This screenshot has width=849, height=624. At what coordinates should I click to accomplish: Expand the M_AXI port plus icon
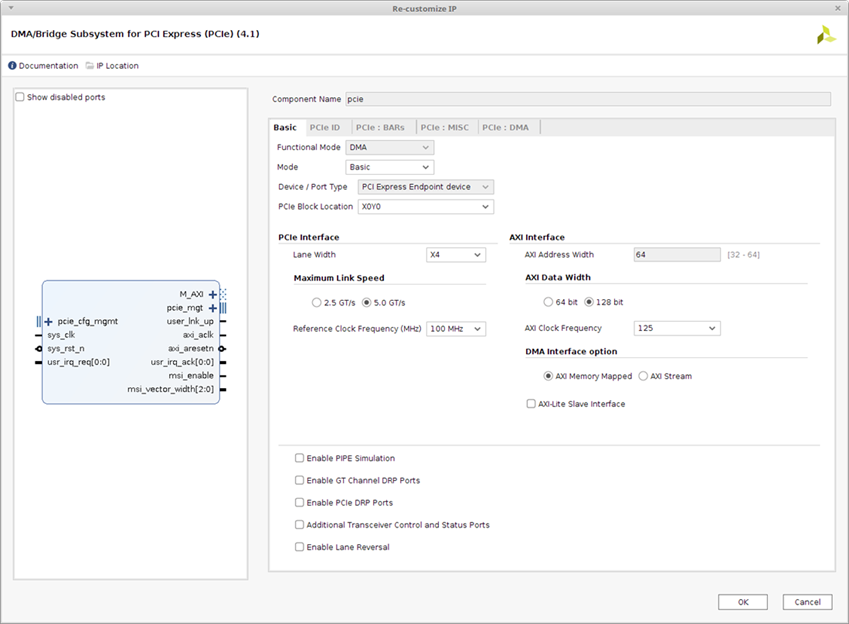click(212, 294)
